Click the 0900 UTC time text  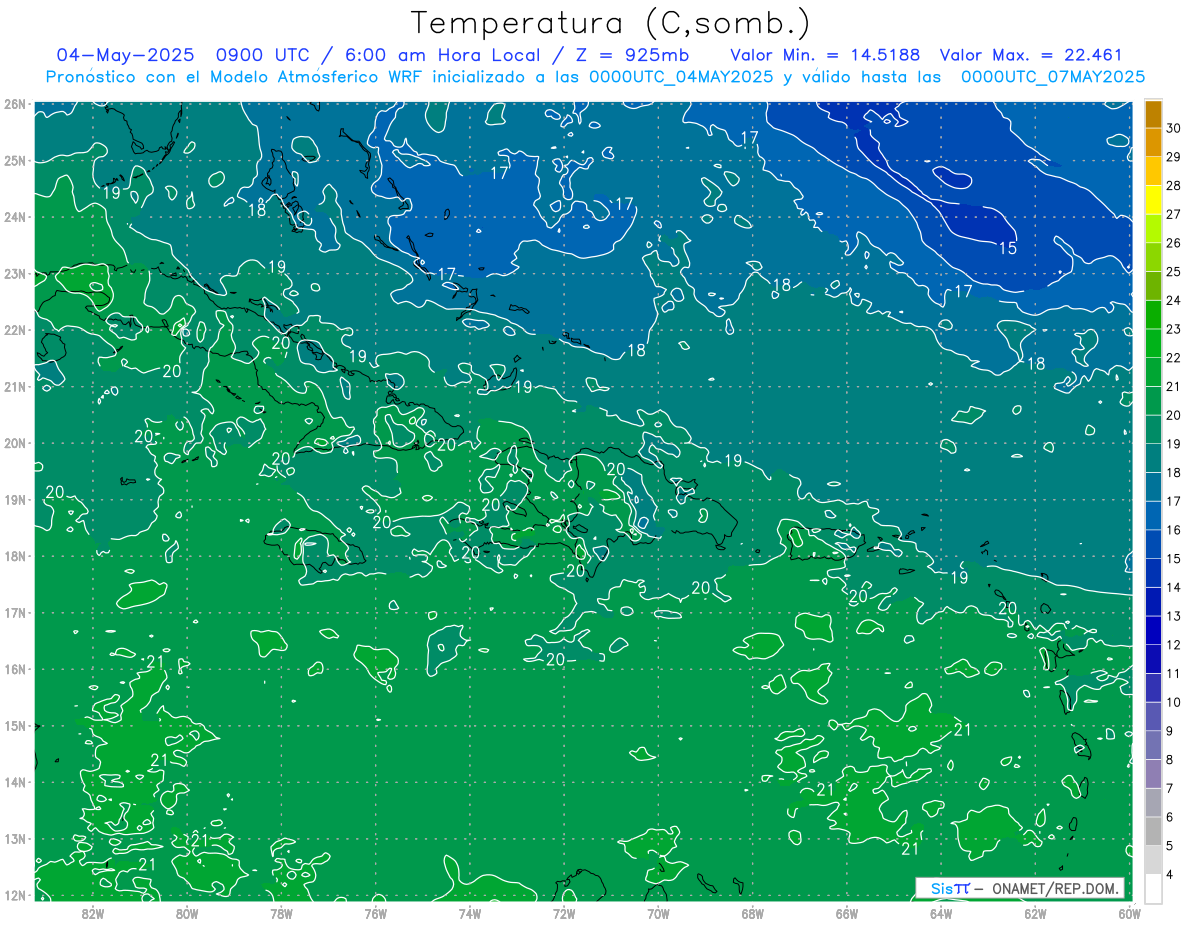[264, 55]
